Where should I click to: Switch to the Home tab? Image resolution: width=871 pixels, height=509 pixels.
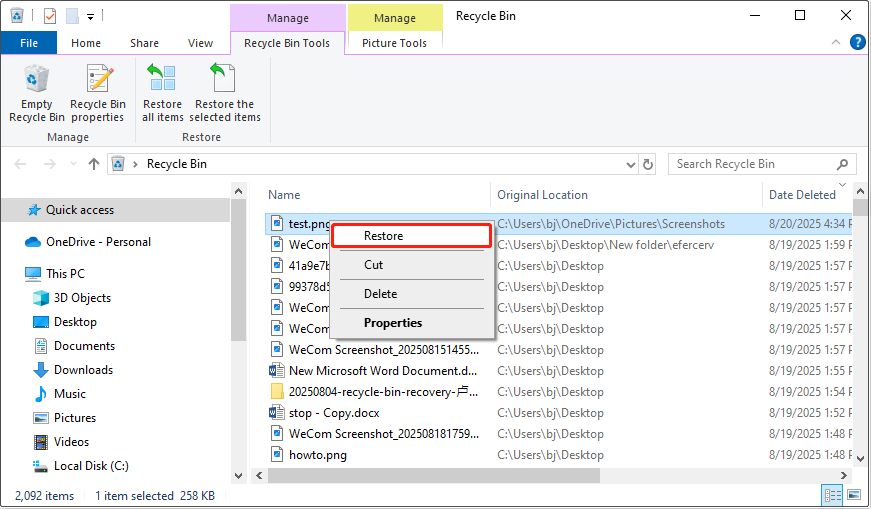click(86, 43)
